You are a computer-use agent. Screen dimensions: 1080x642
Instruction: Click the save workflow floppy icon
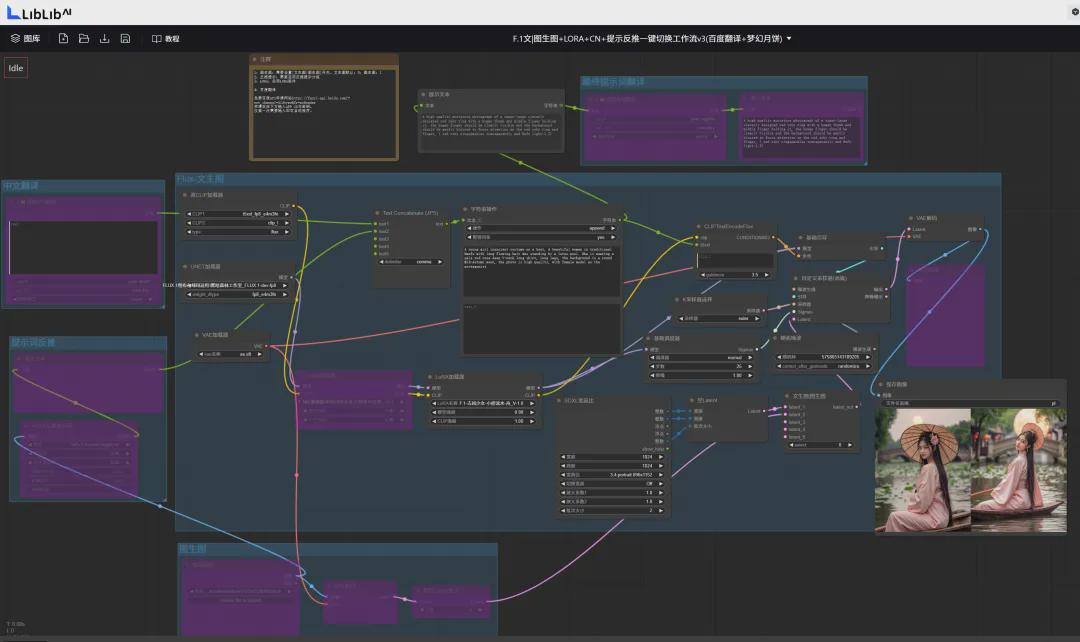click(x=125, y=38)
